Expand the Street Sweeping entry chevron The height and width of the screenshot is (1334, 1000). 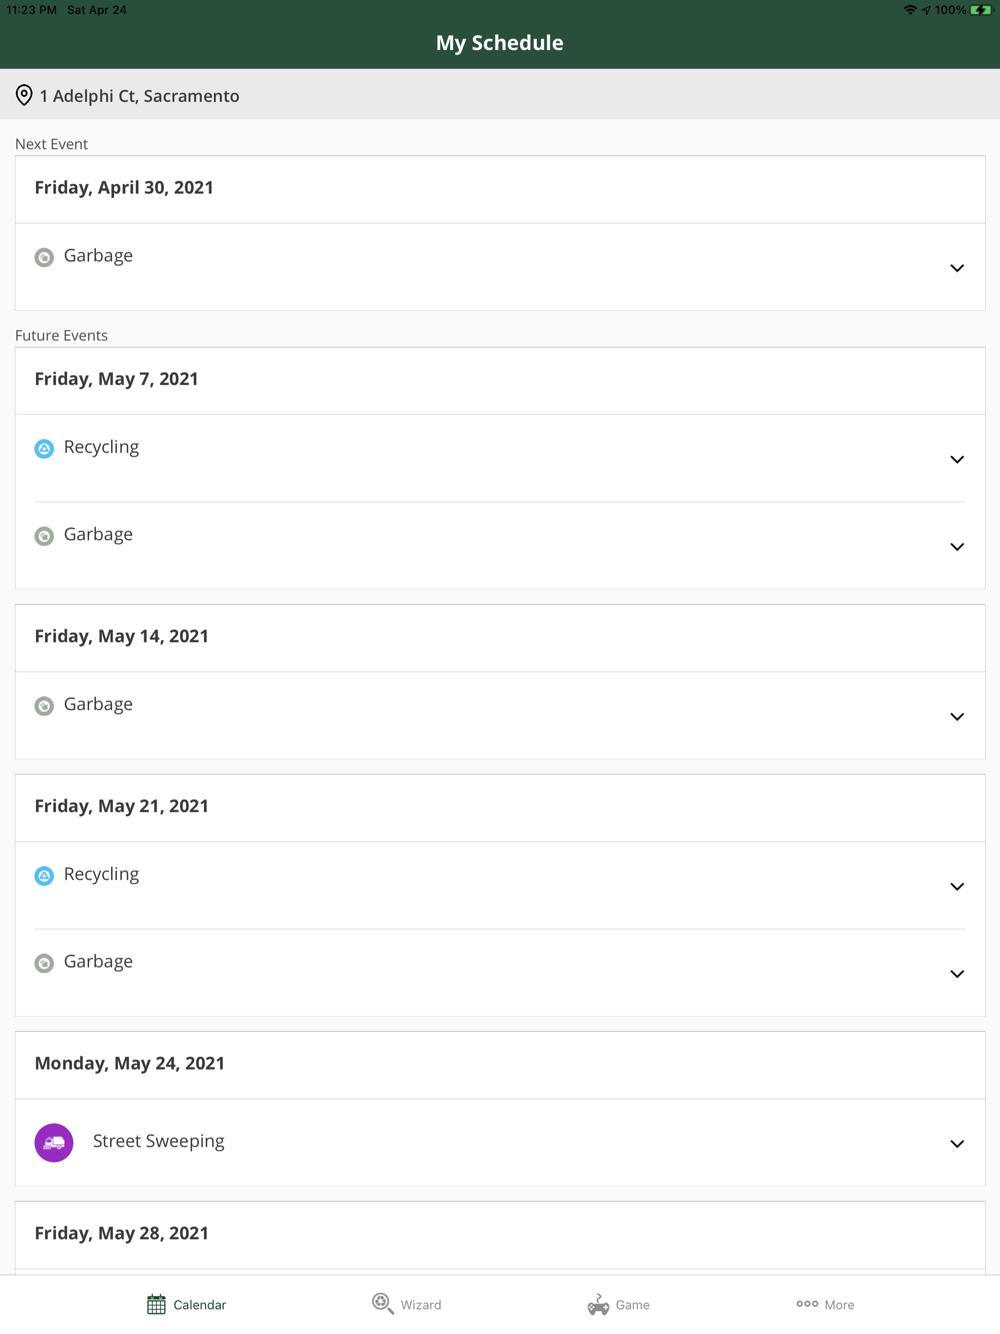[x=957, y=1143]
